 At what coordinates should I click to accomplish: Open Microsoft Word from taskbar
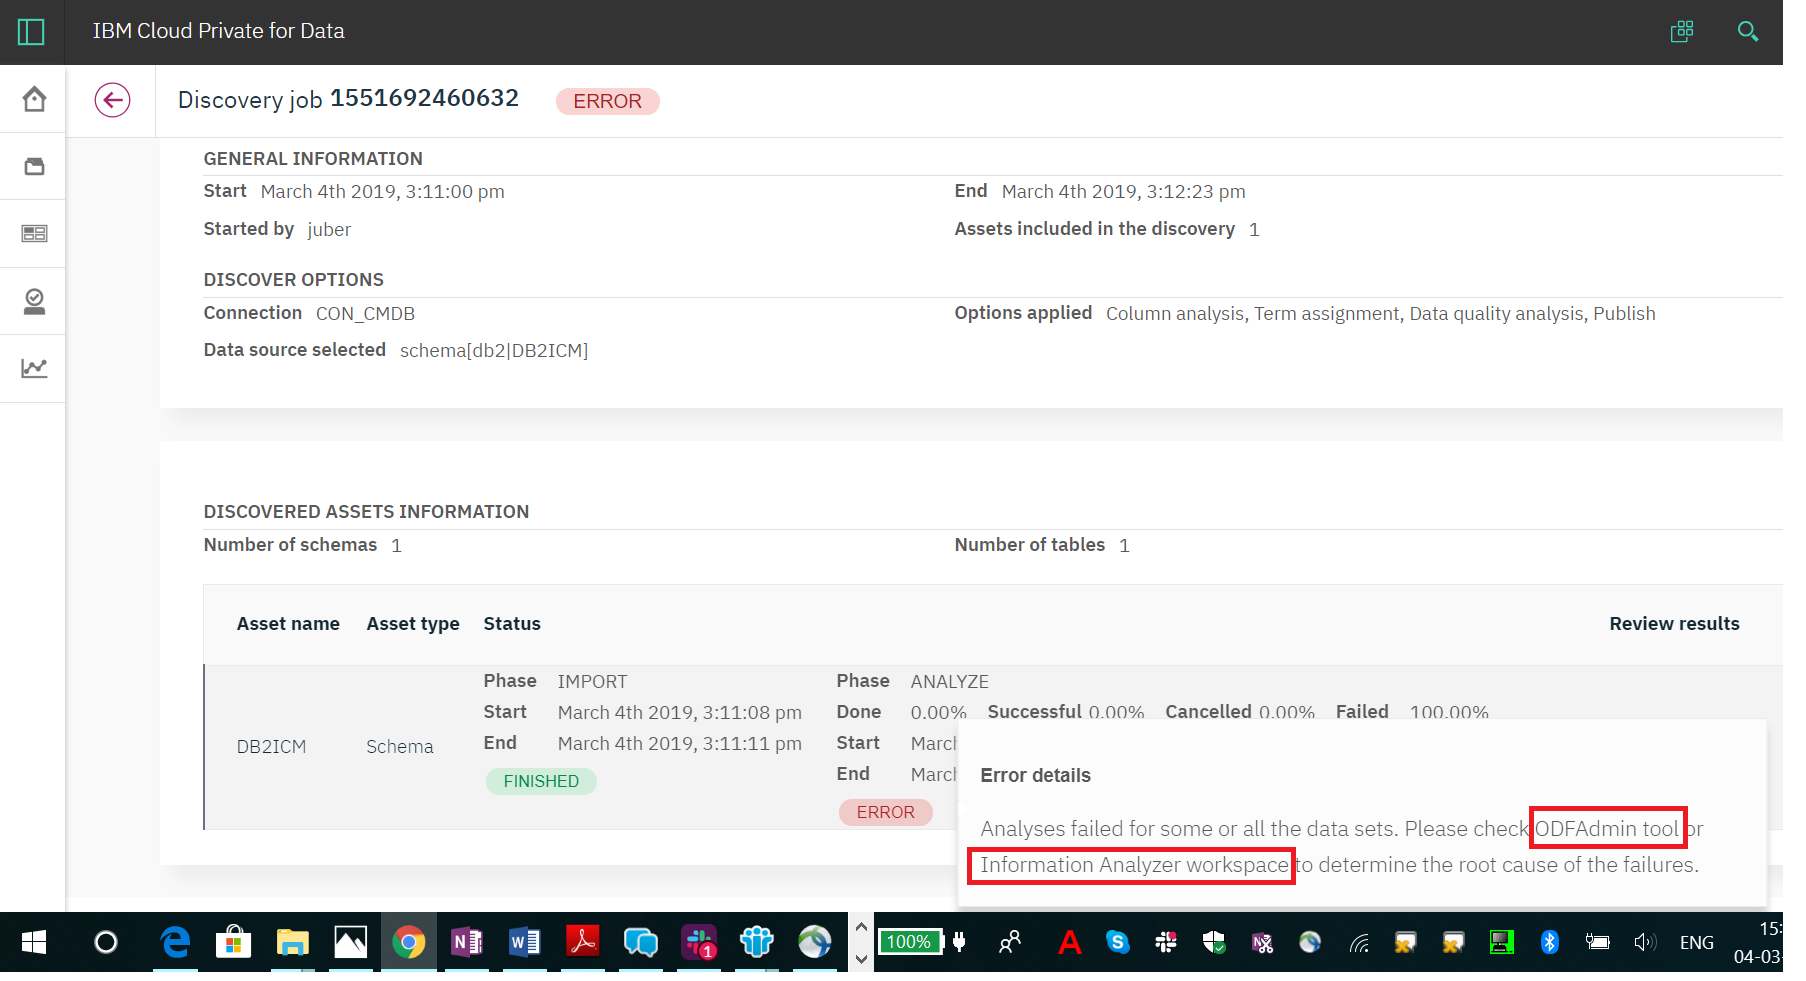[x=525, y=942]
